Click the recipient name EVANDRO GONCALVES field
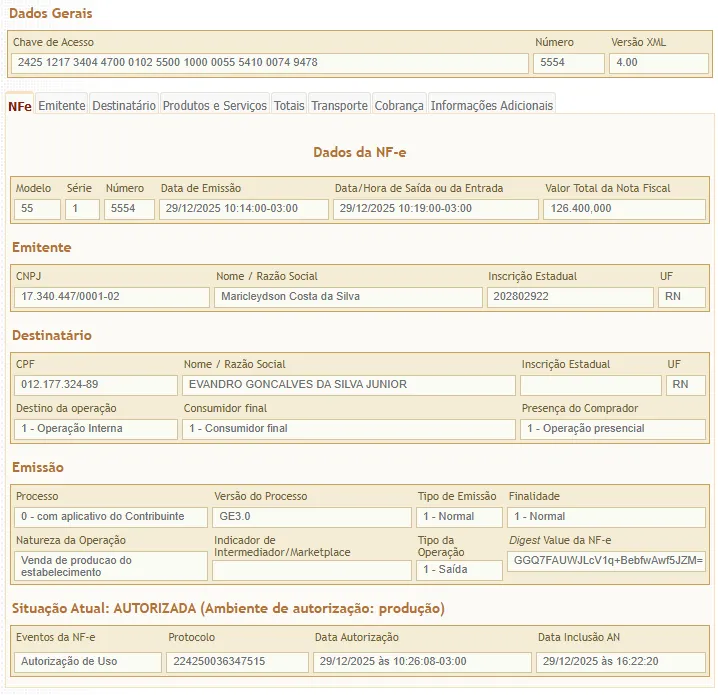The width and height of the screenshot is (718, 695). (348, 385)
